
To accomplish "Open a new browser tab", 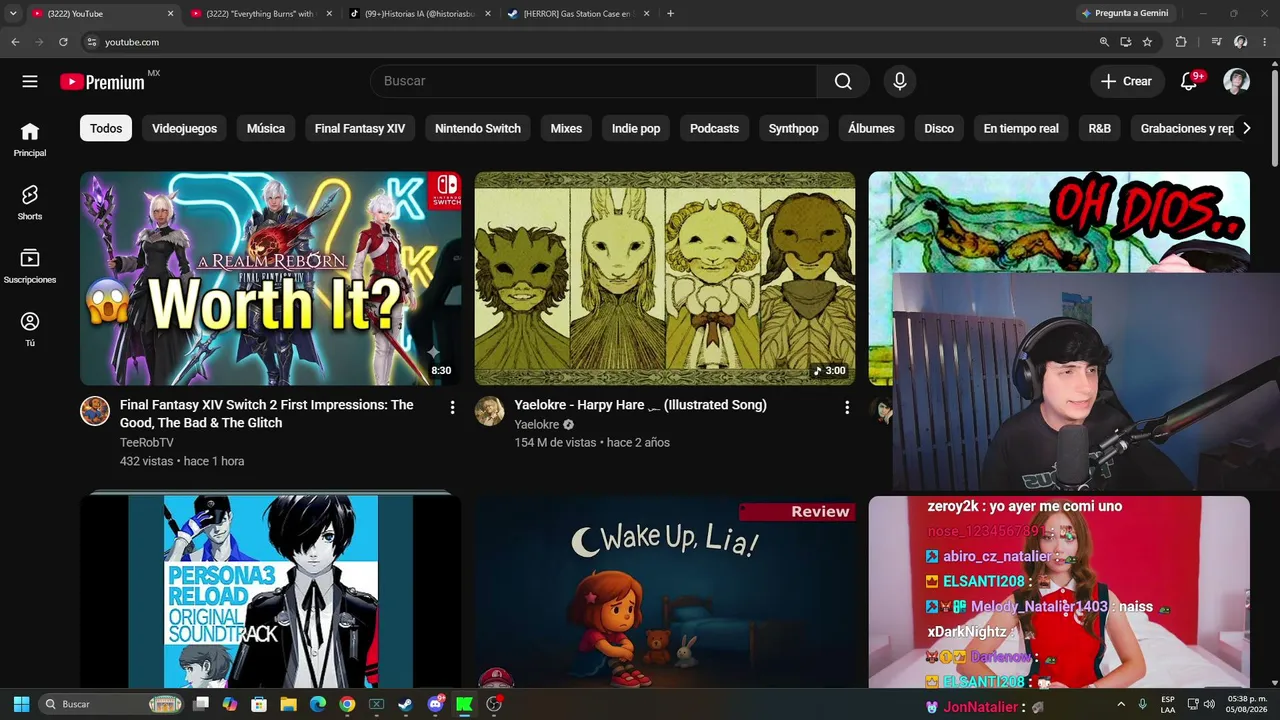I will click(x=670, y=14).
